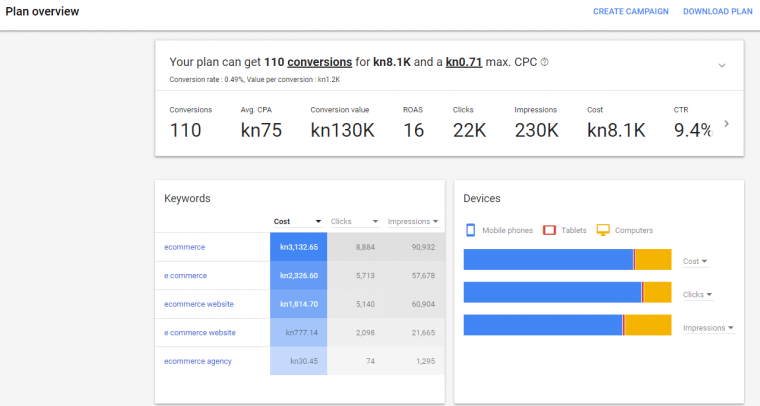
Task: Click the Devices card title
Action: [482, 199]
